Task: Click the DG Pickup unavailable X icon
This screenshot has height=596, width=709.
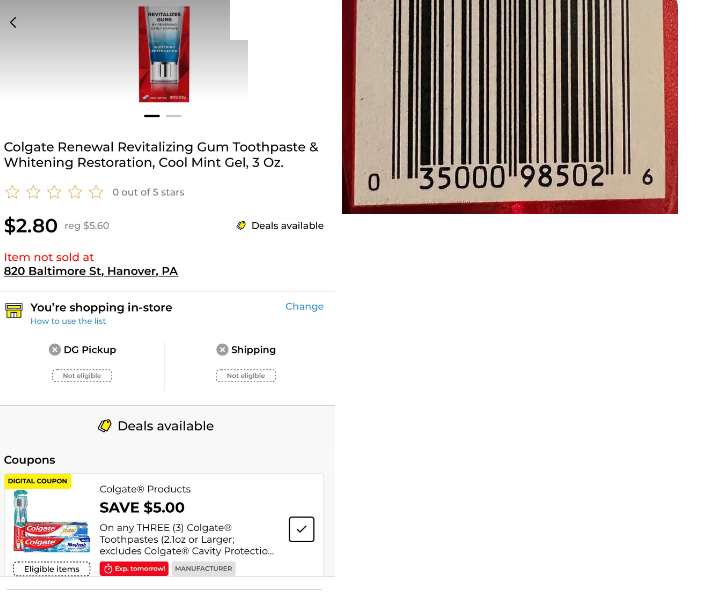Action: (x=55, y=350)
